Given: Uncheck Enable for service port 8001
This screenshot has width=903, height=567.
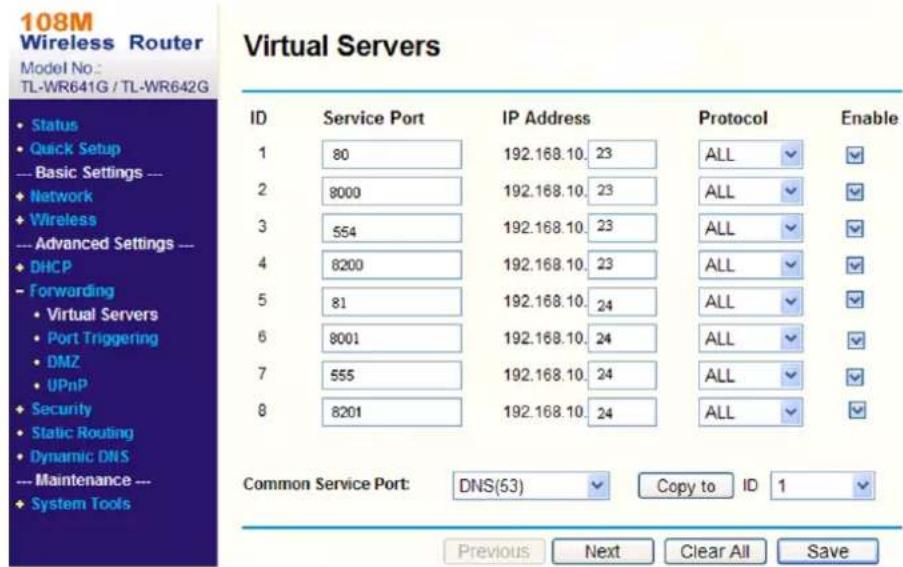Looking at the screenshot, I should pos(856,340).
